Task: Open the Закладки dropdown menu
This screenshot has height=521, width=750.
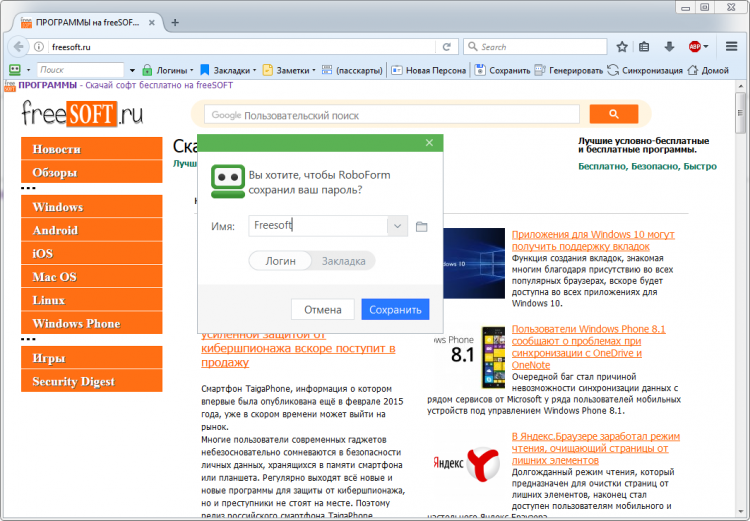Action: tap(228, 70)
